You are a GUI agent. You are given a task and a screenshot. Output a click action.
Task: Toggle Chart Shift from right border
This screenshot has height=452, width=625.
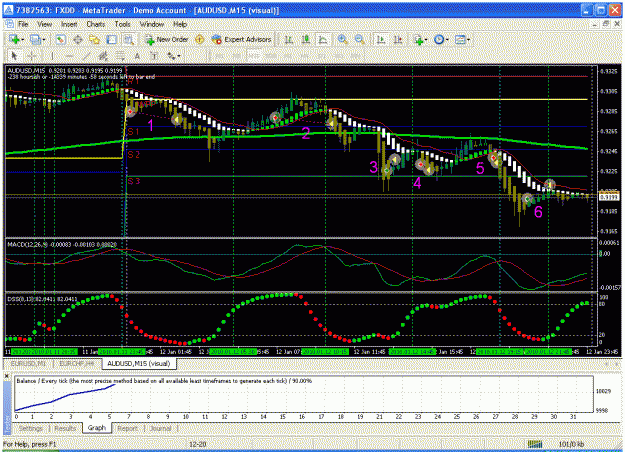point(398,39)
